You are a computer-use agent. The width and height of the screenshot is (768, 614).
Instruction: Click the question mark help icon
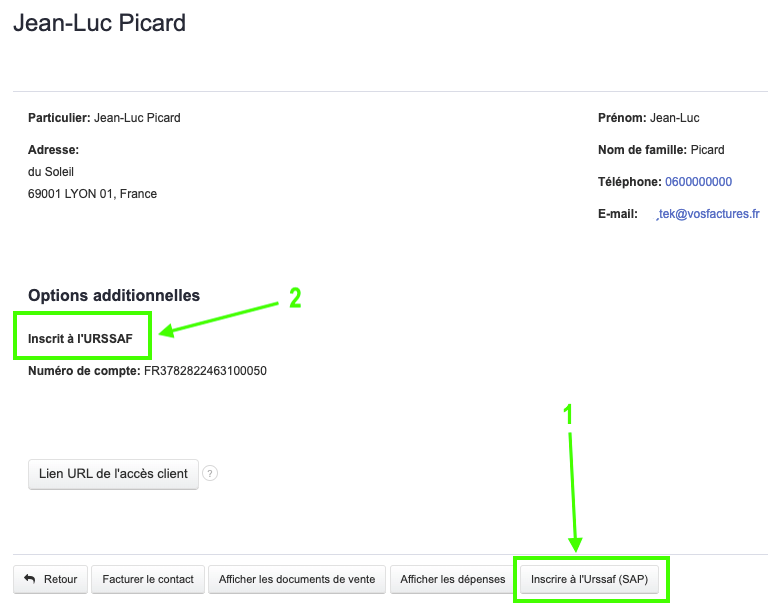click(x=210, y=474)
